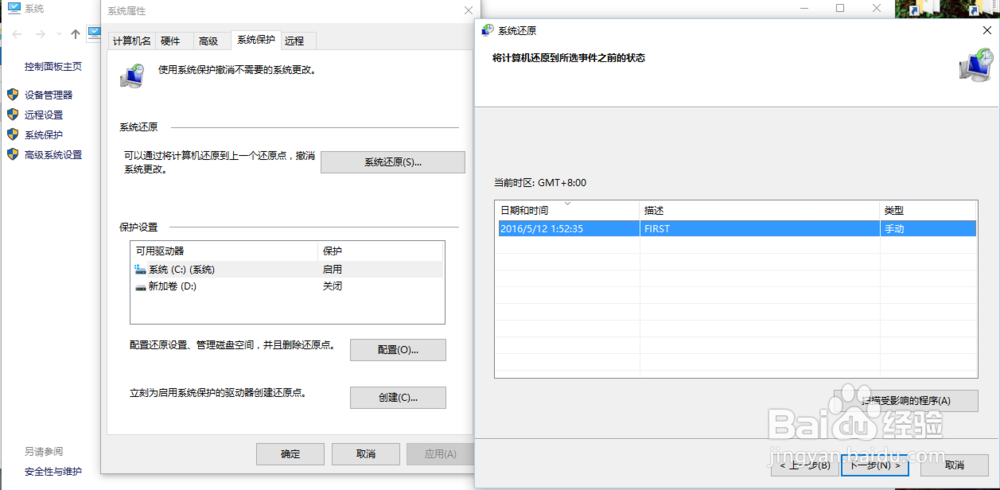1000x490 pixels.
Task: Click shield icon beside 系统保护
Action: pos(13,134)
